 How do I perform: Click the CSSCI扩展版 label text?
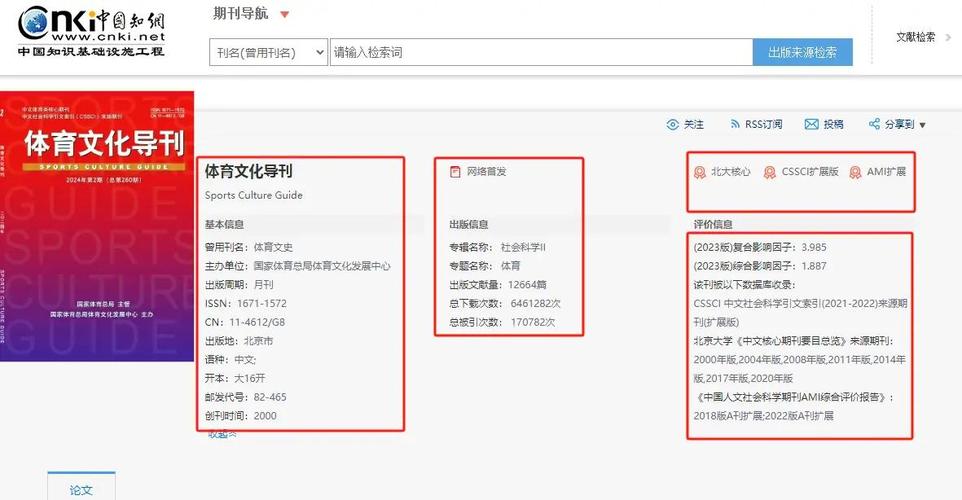pyautogui.click(x=810, y=172)
